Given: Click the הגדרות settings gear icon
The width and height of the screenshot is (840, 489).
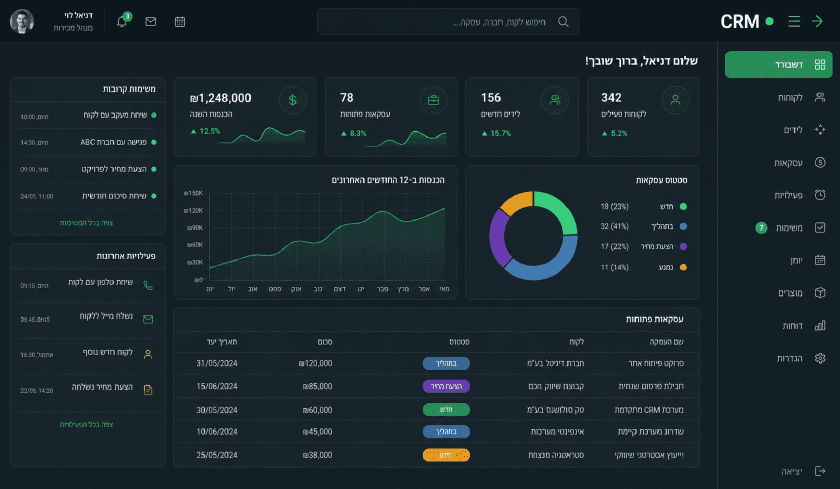Looking at the screenshot, I should (x=820, y=358).
